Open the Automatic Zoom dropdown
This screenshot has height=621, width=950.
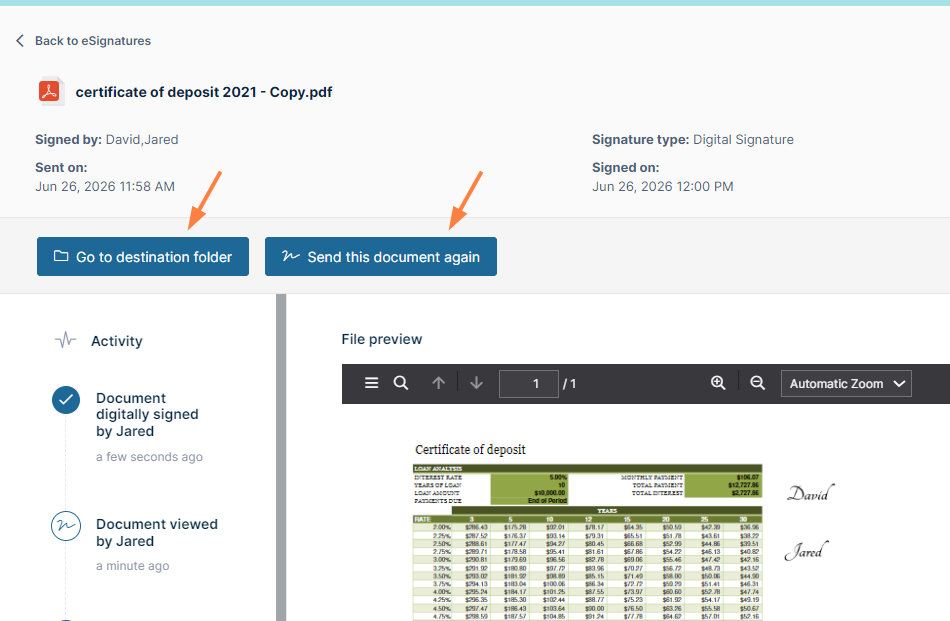(846, 384)
